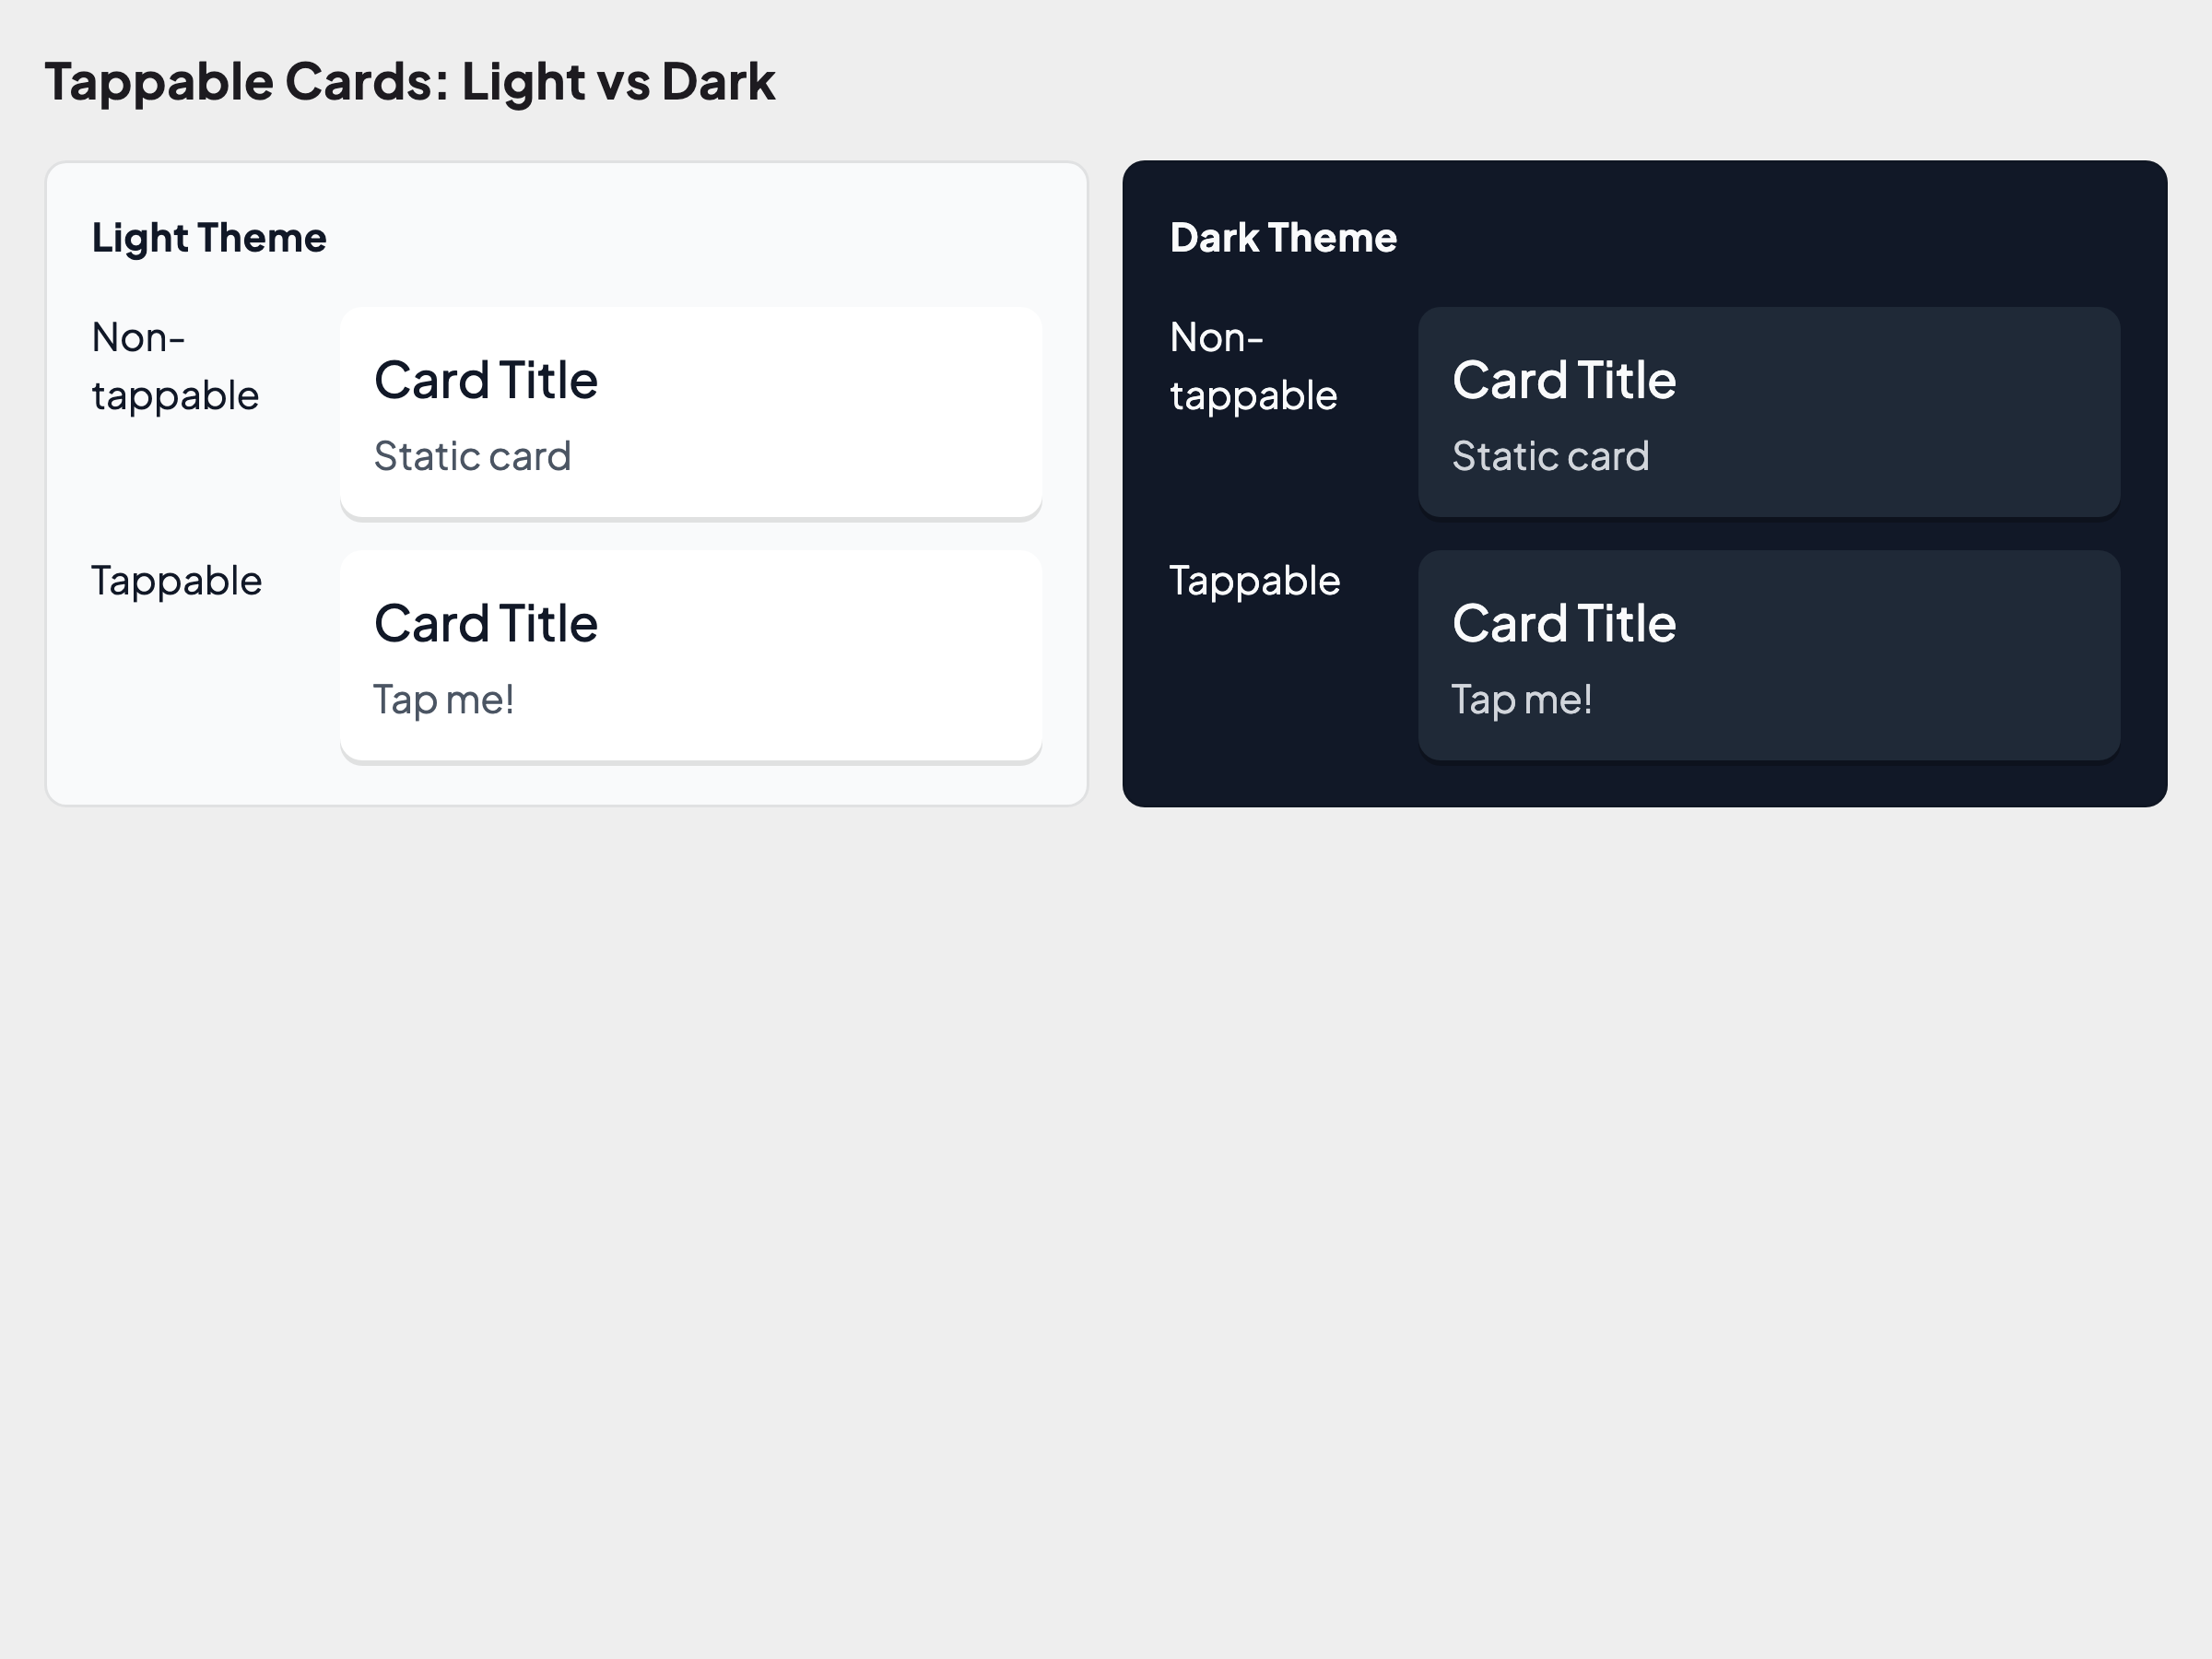2212x1659 pixels.
Task: Click "Static card" text in light theme
Action: [x=472, y=456]
